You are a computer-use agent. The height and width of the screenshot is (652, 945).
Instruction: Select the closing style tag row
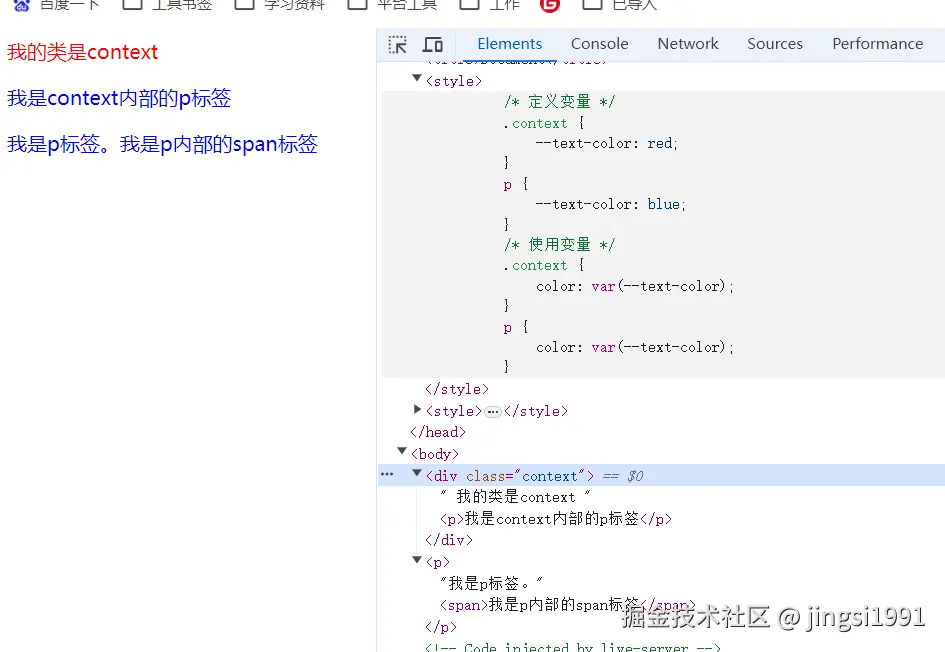pyautogui.click(x=457, y=389)
